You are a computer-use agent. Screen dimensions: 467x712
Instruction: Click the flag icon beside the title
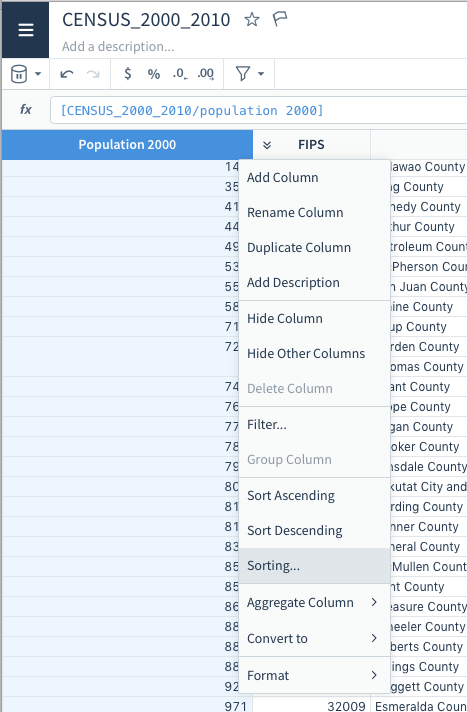click(x=280, y=19)
